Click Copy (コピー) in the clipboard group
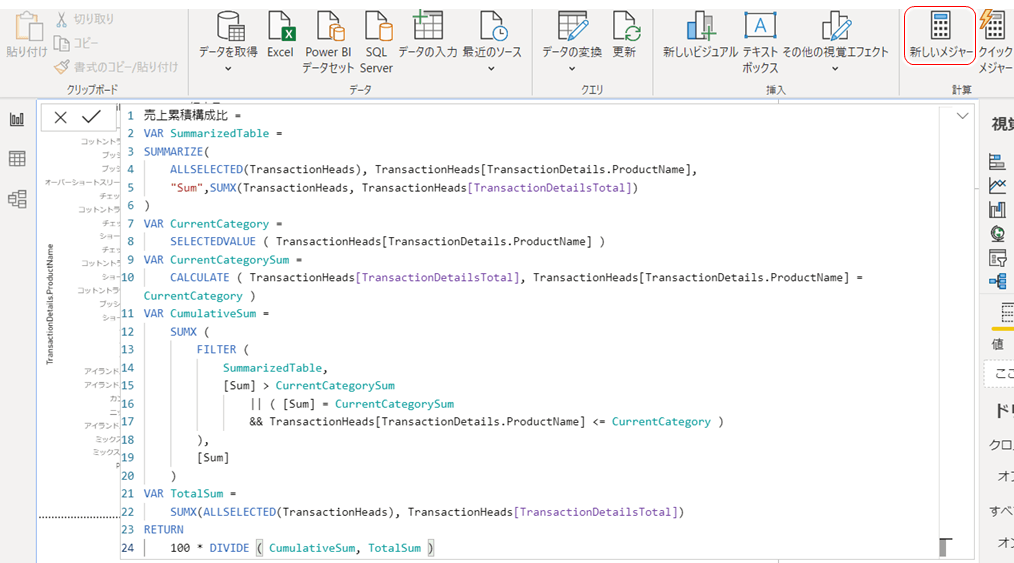Image resolution: width=1014 pixels, height=563 pixels. coord(76,43)
